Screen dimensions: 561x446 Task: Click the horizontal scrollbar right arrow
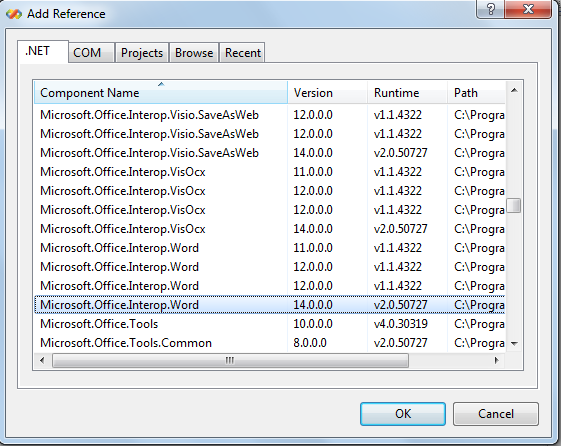coord(497,360)
